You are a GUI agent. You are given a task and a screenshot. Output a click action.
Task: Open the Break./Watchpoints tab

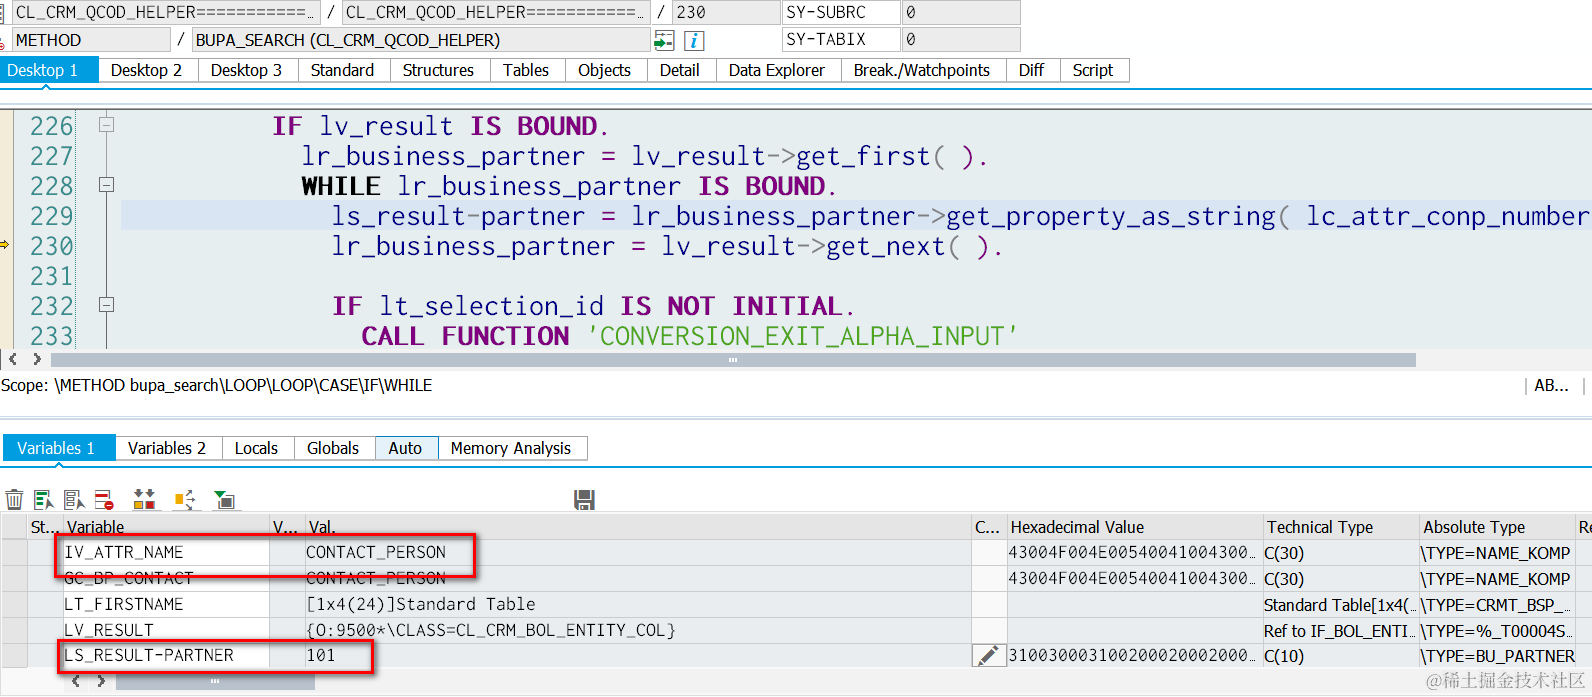(922, 70)
